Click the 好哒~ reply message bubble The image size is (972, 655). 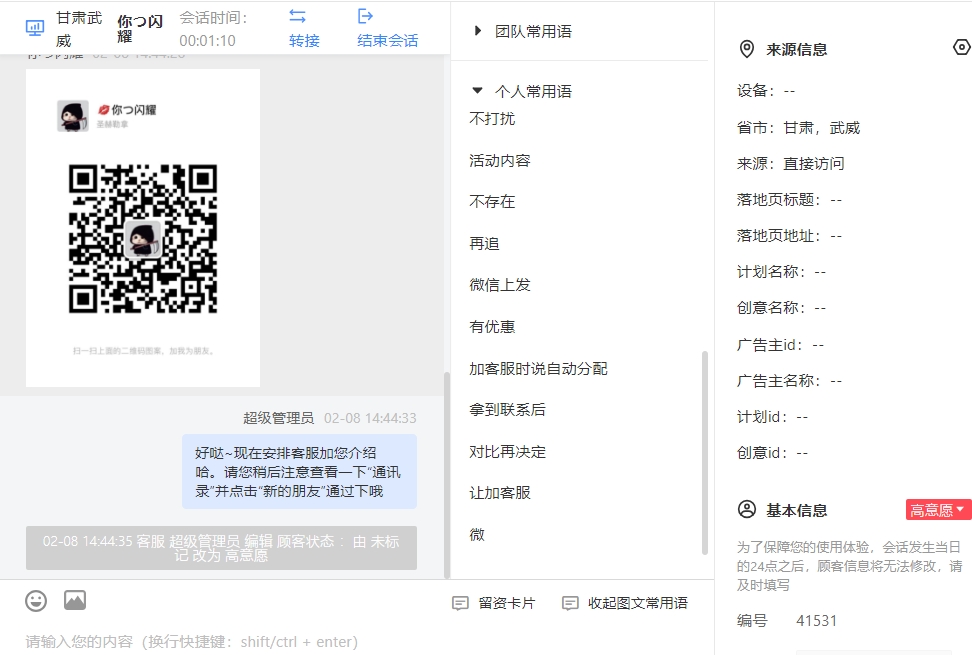pos(299,472)
